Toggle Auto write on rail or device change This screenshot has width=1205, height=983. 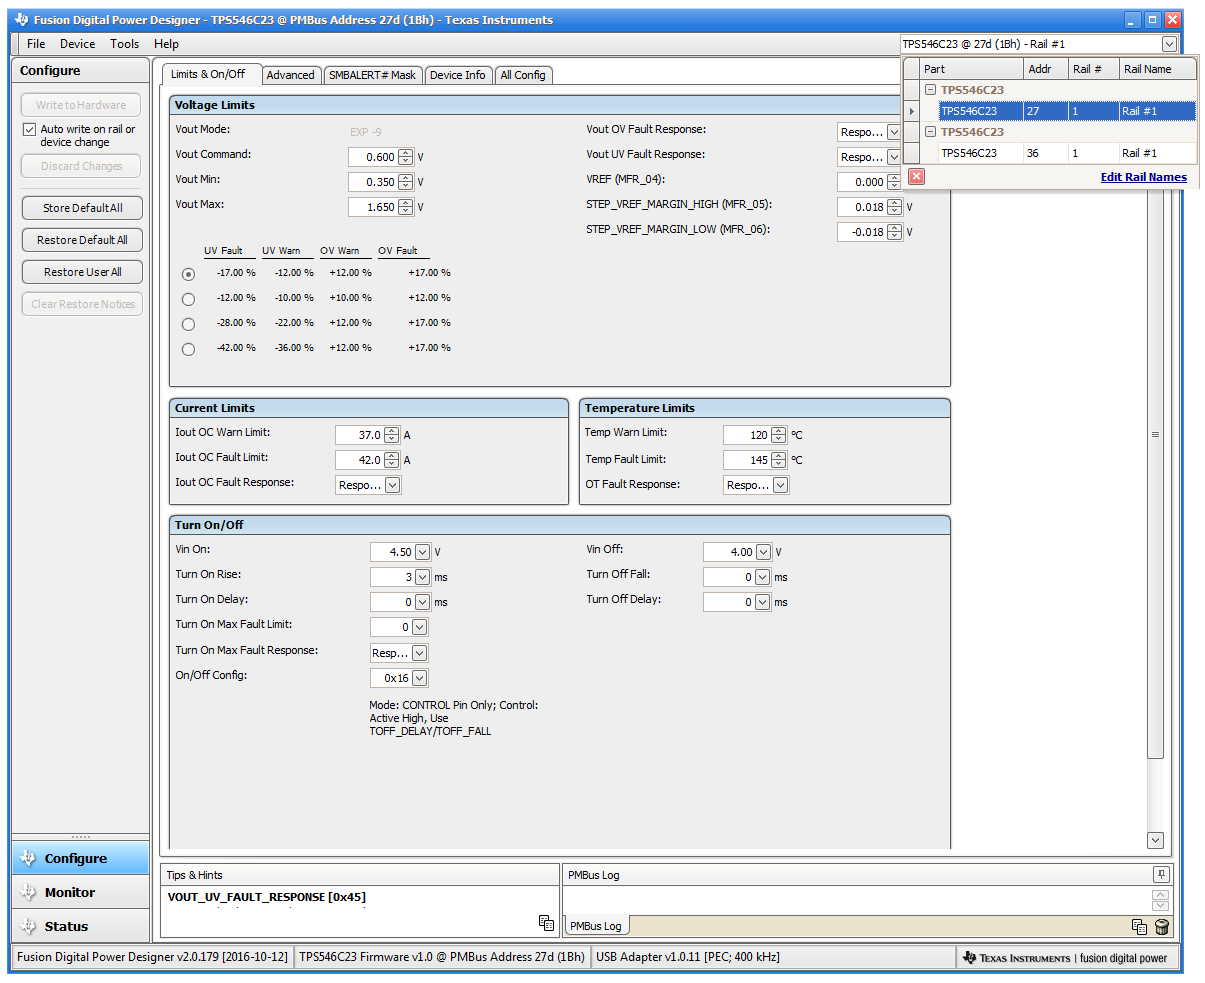coord(30,130)
